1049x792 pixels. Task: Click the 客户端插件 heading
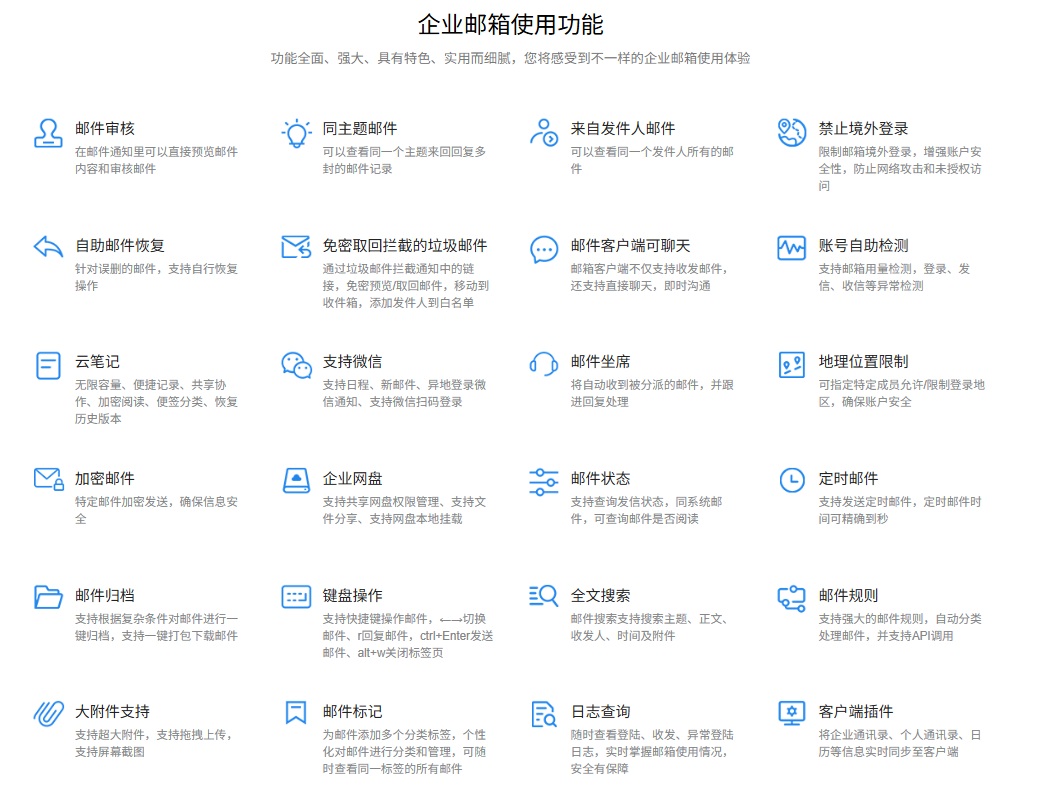click(856, 712)
